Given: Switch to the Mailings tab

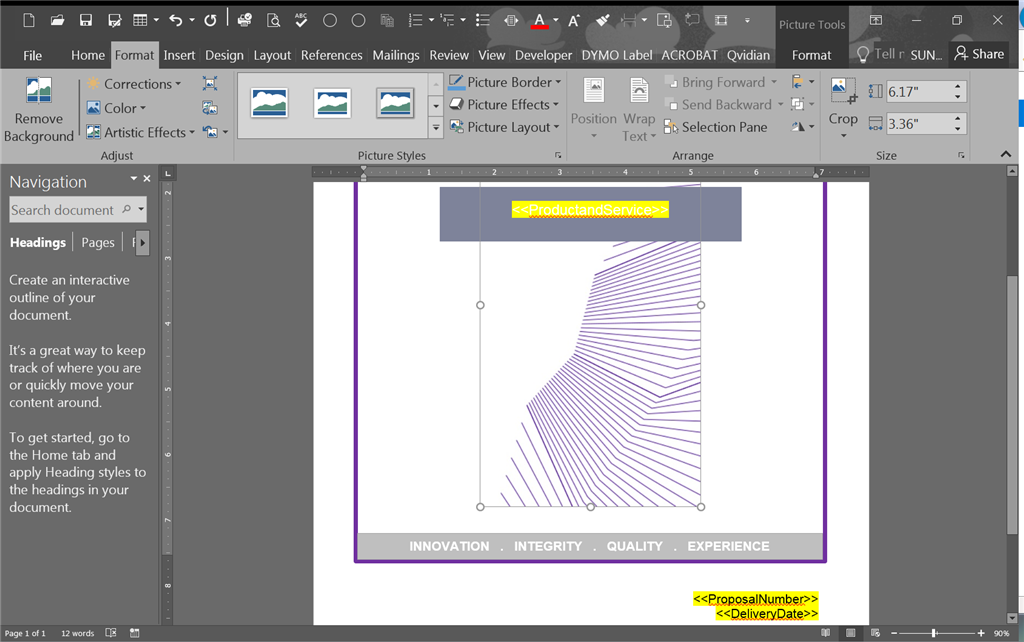Looking at the screenshot, I should (396, 56).
